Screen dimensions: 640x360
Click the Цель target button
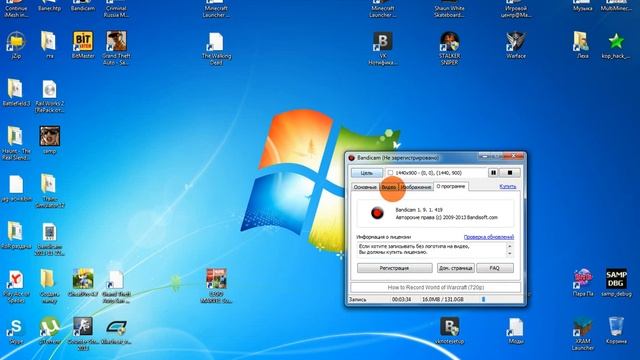[367, 173]
